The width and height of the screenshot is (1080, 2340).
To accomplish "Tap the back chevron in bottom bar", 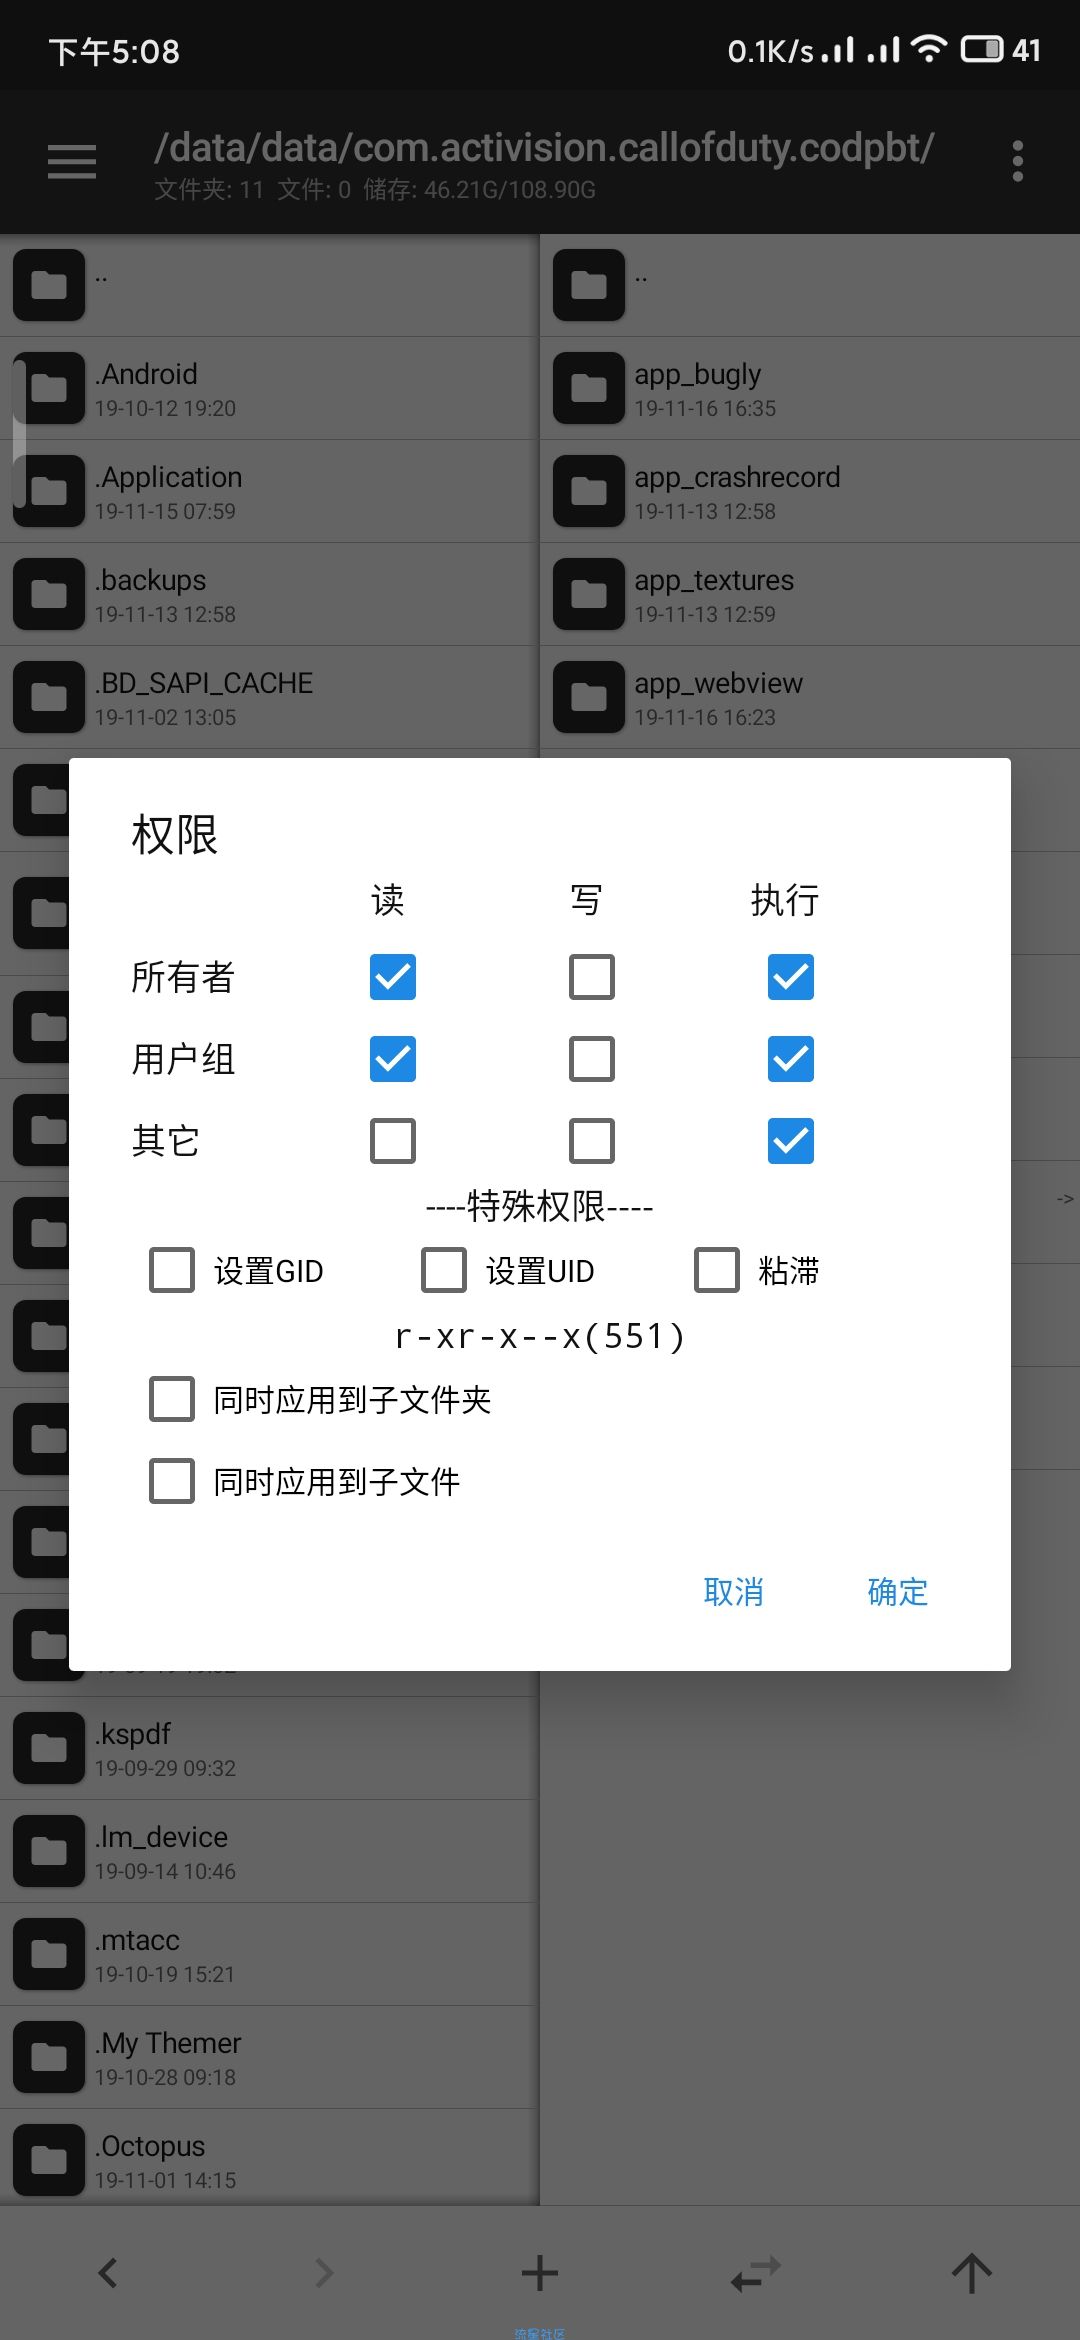I will (x=108, y=2273).
